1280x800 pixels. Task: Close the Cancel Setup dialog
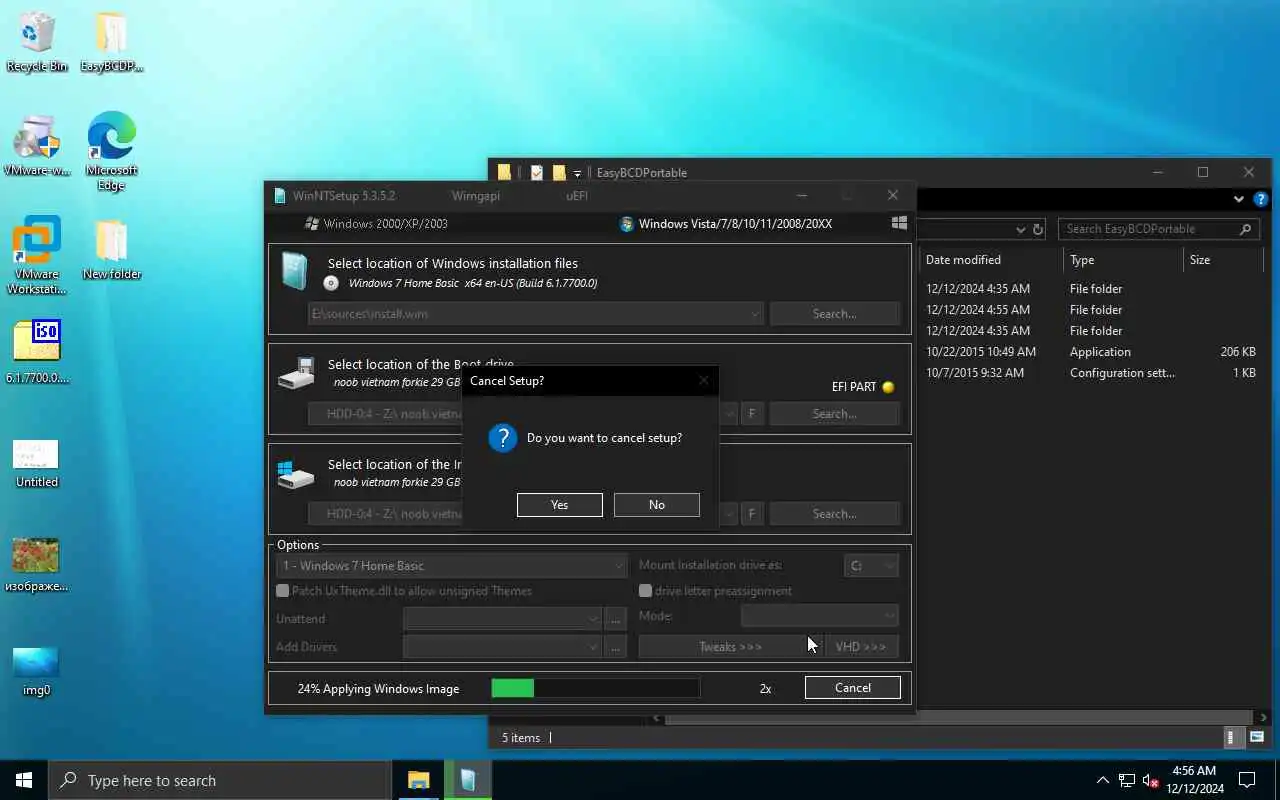coord(703,380)
